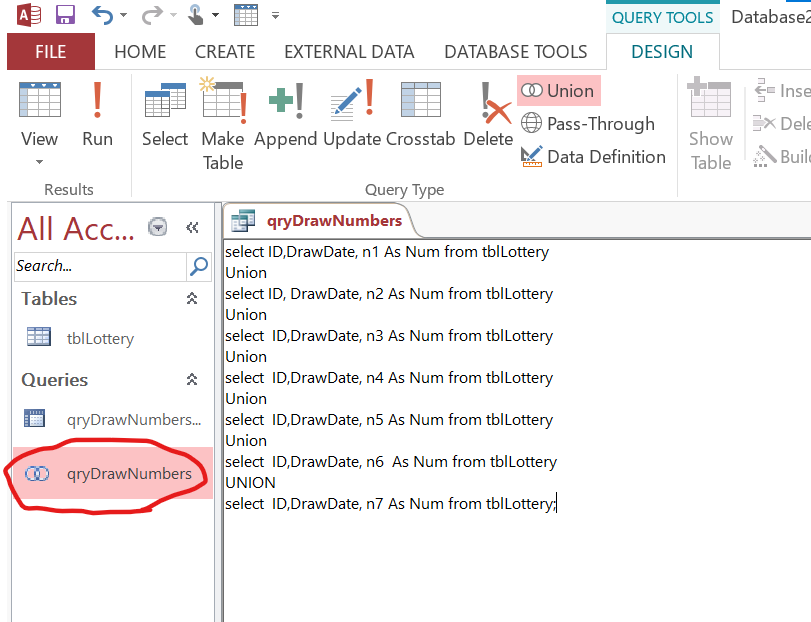
Task: Click the QUERY TOOLS contextual tab header
Action: (663, 18)
